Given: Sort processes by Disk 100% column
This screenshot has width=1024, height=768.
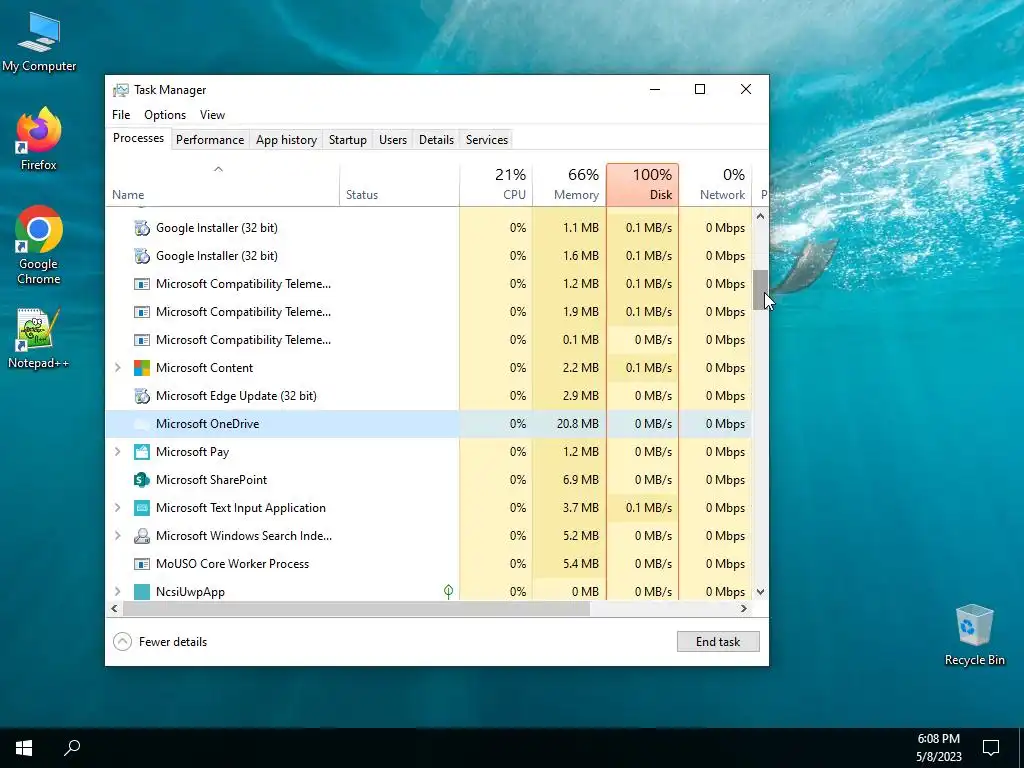Looking at the screenshot, I should tap(643, 185).
